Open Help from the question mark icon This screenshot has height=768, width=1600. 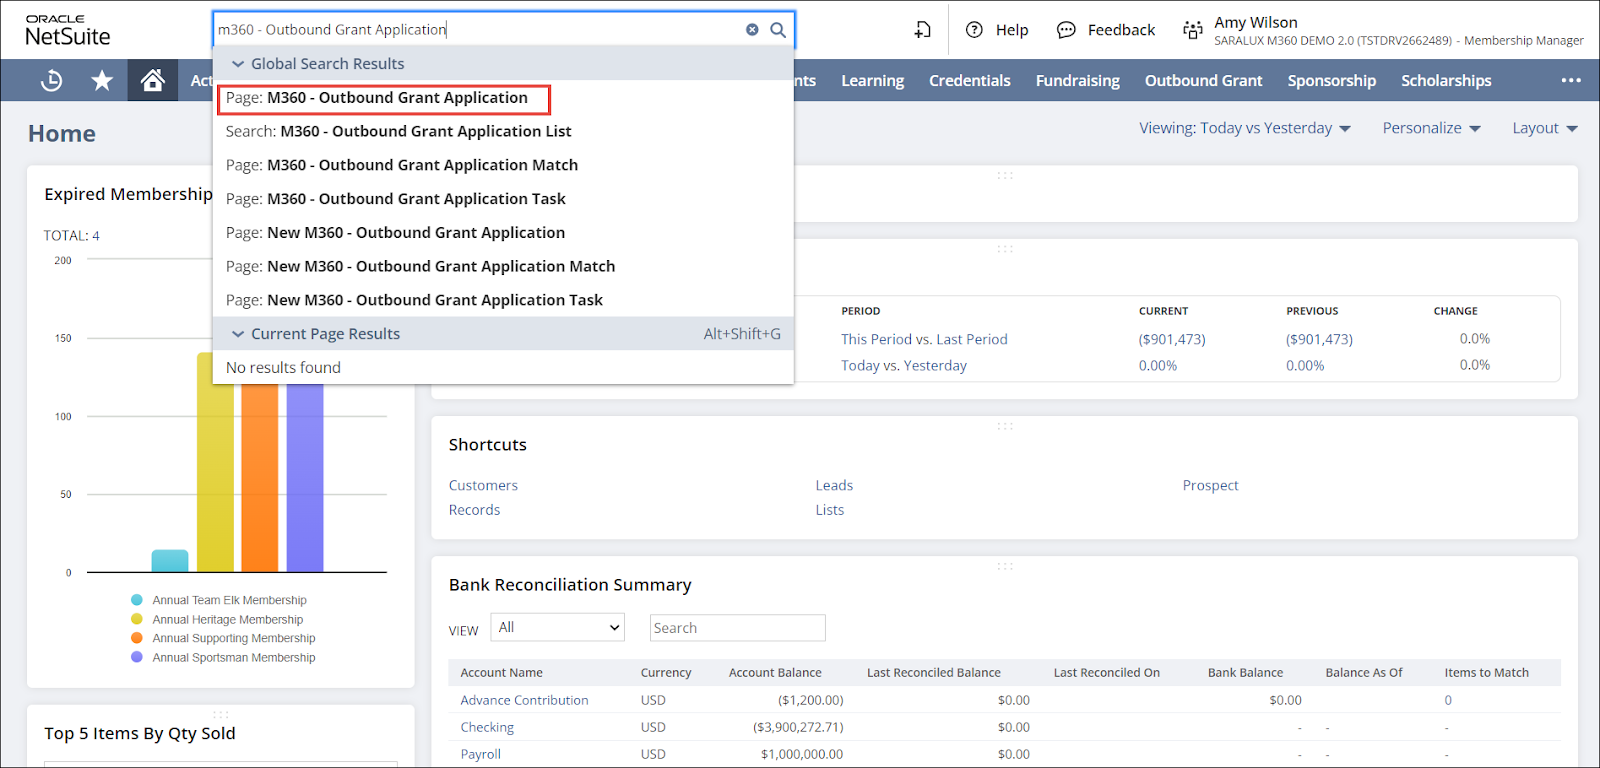tap(974, 30)
